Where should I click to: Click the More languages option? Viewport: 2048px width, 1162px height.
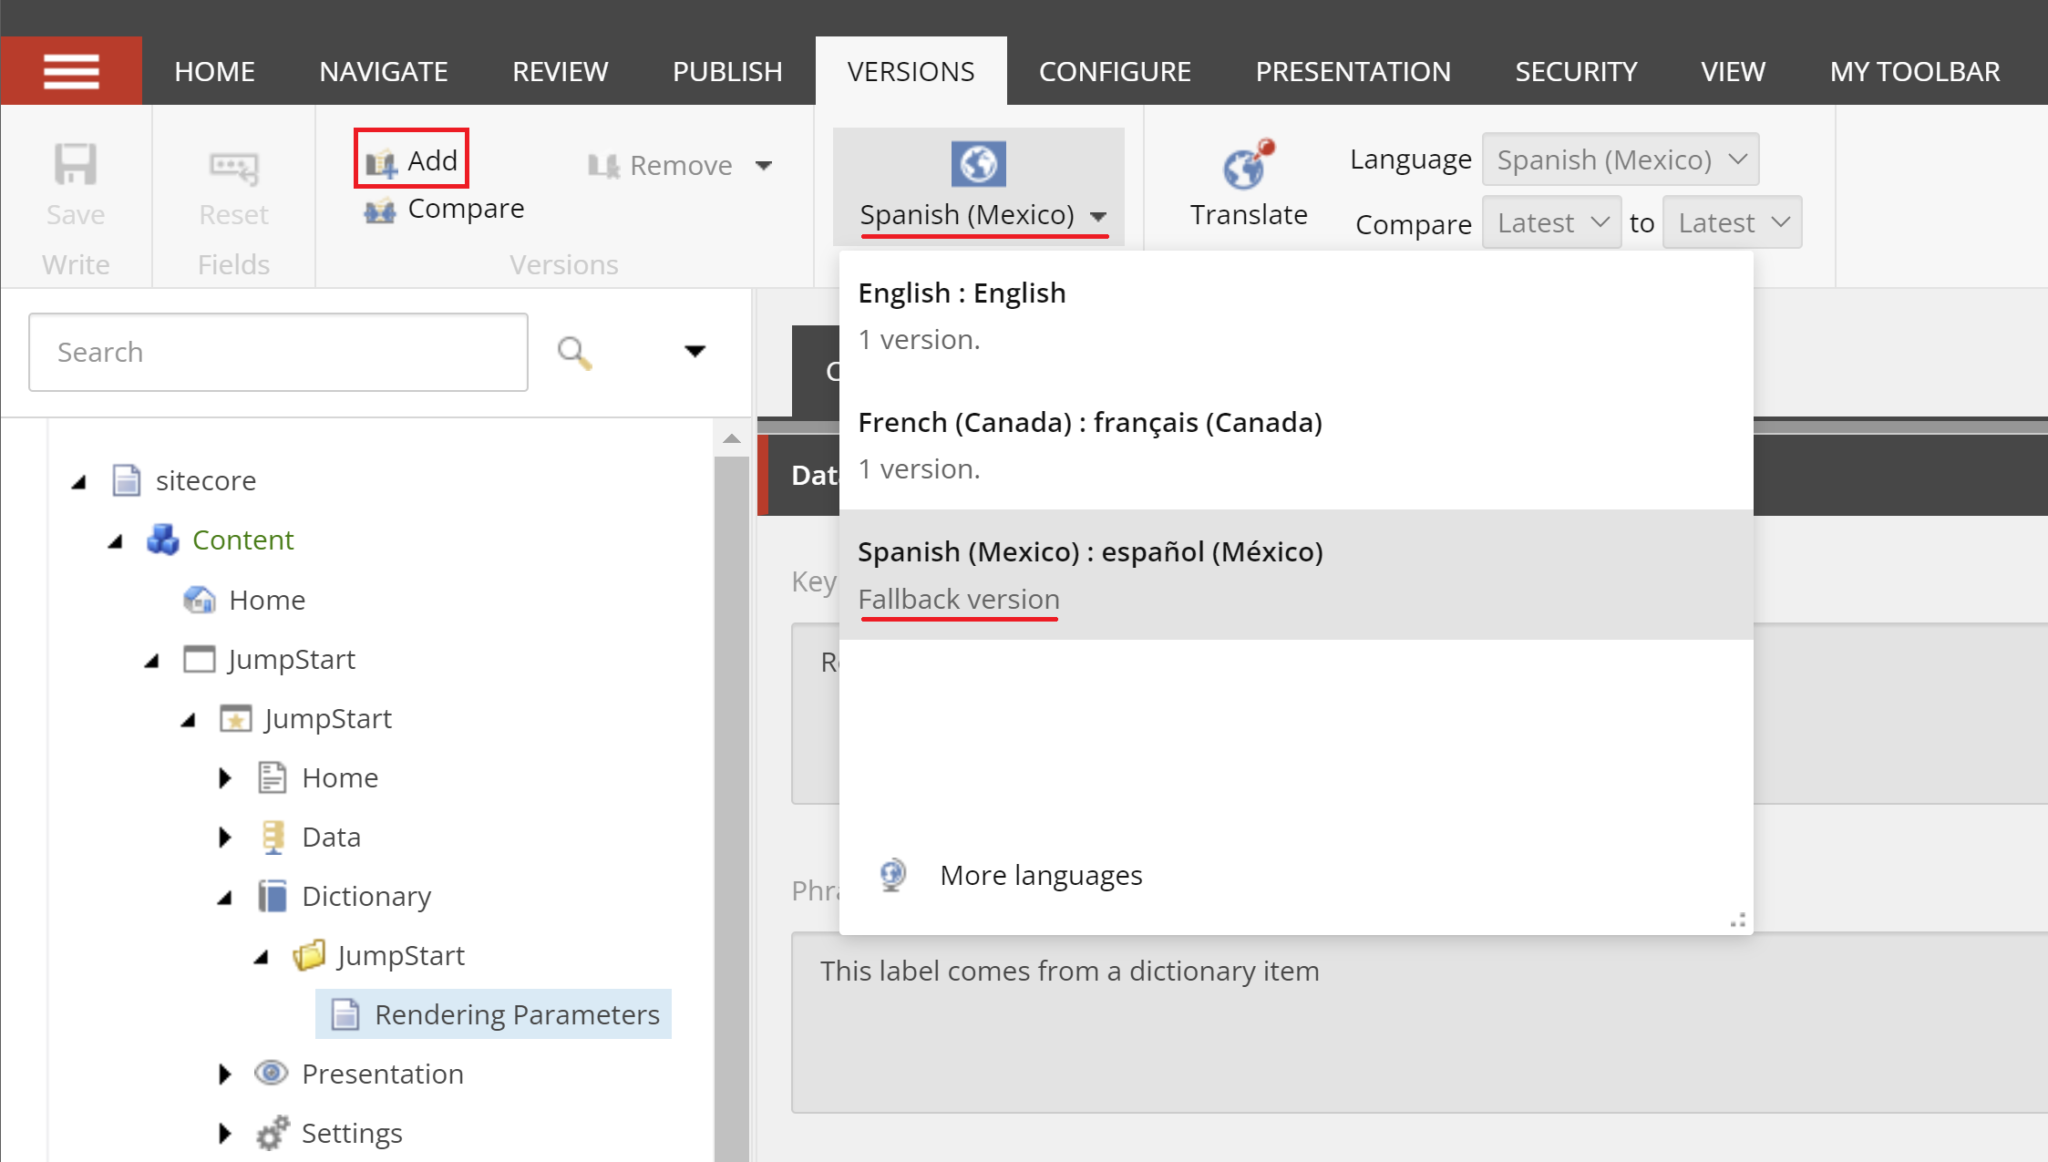[x=1040, y=874]
